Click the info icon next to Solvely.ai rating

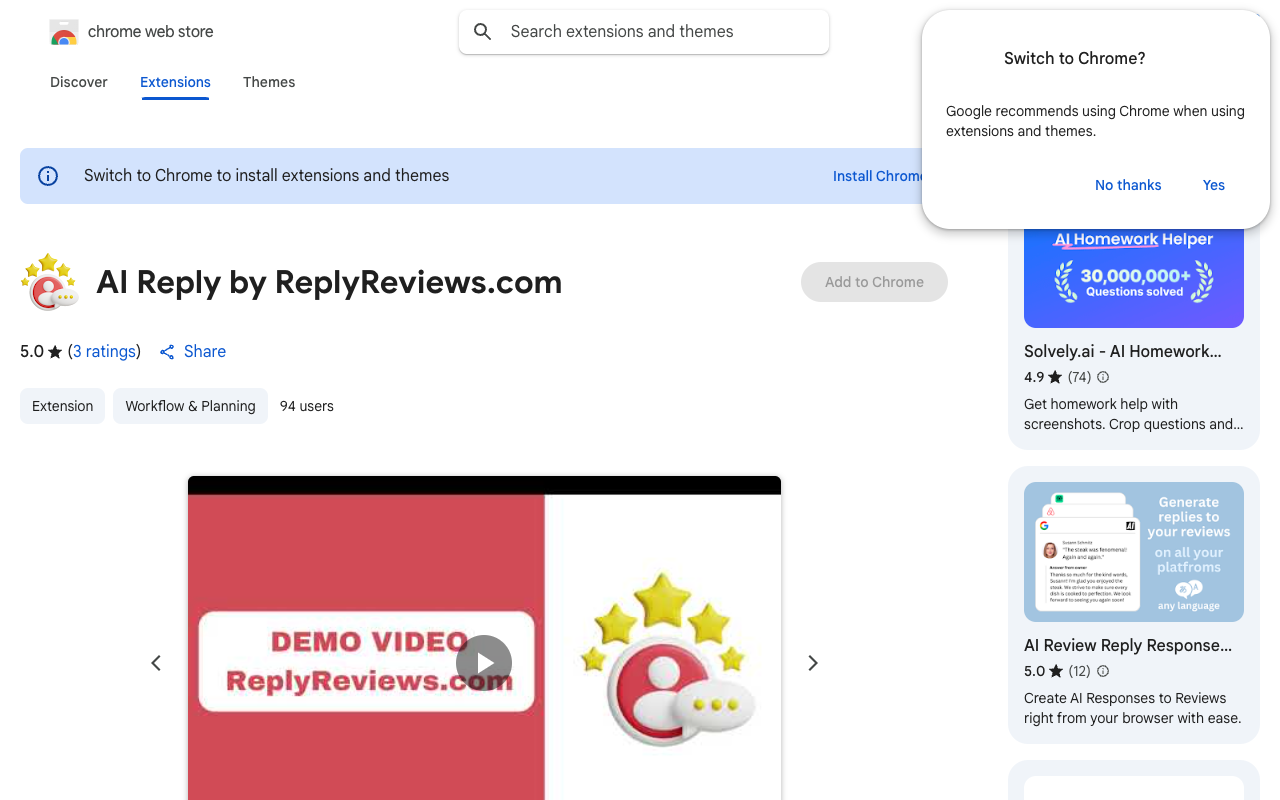point(1103,377)
